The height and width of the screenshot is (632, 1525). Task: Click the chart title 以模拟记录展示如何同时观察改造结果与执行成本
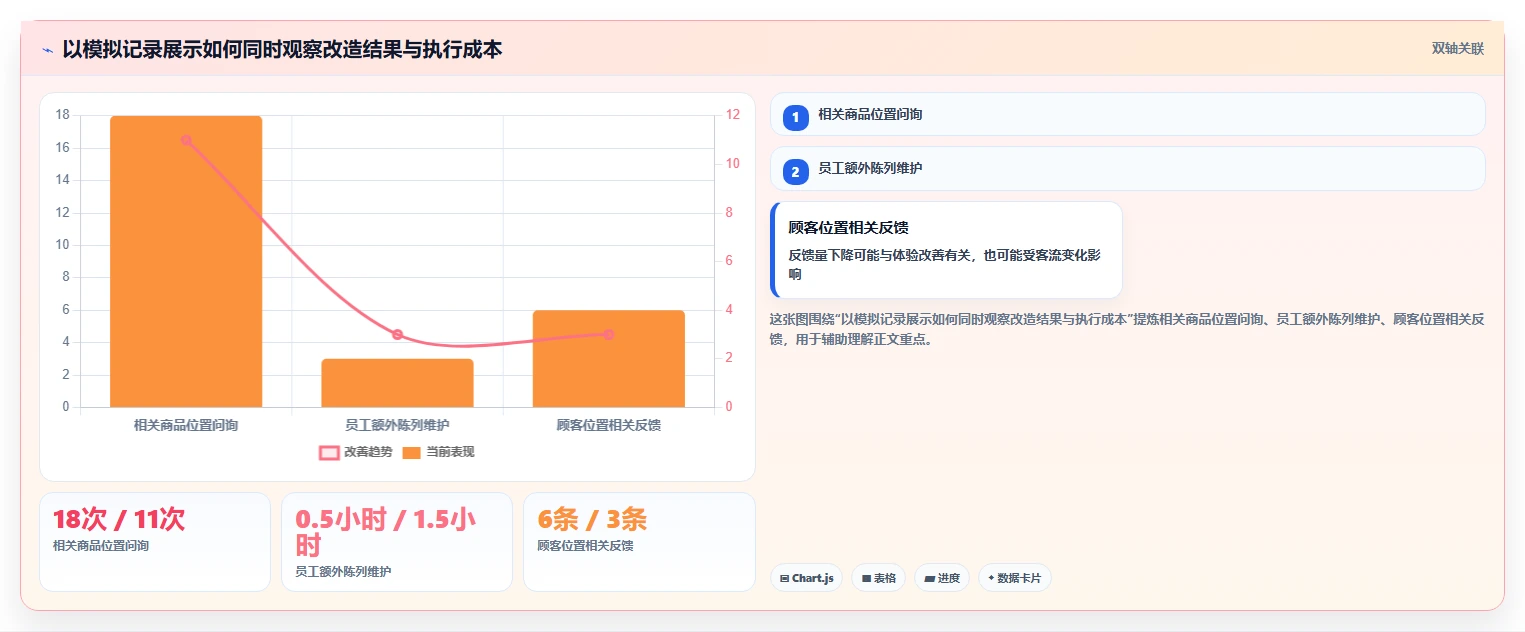[x=282, y=48]
